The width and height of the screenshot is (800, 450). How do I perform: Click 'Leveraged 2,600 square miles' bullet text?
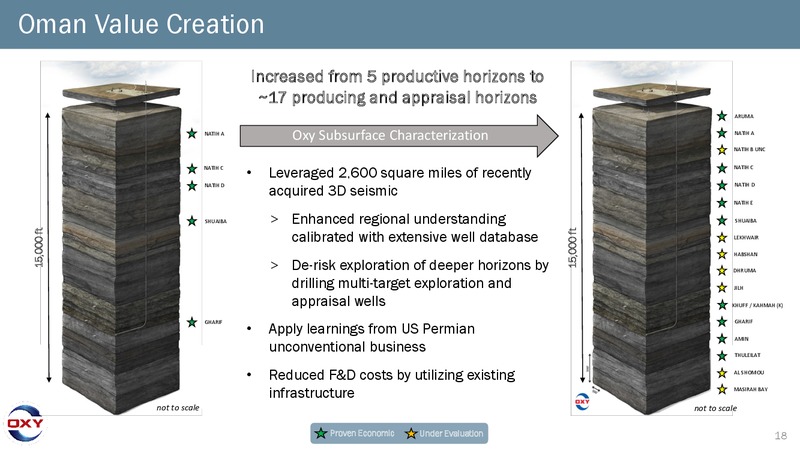[399, 182]
